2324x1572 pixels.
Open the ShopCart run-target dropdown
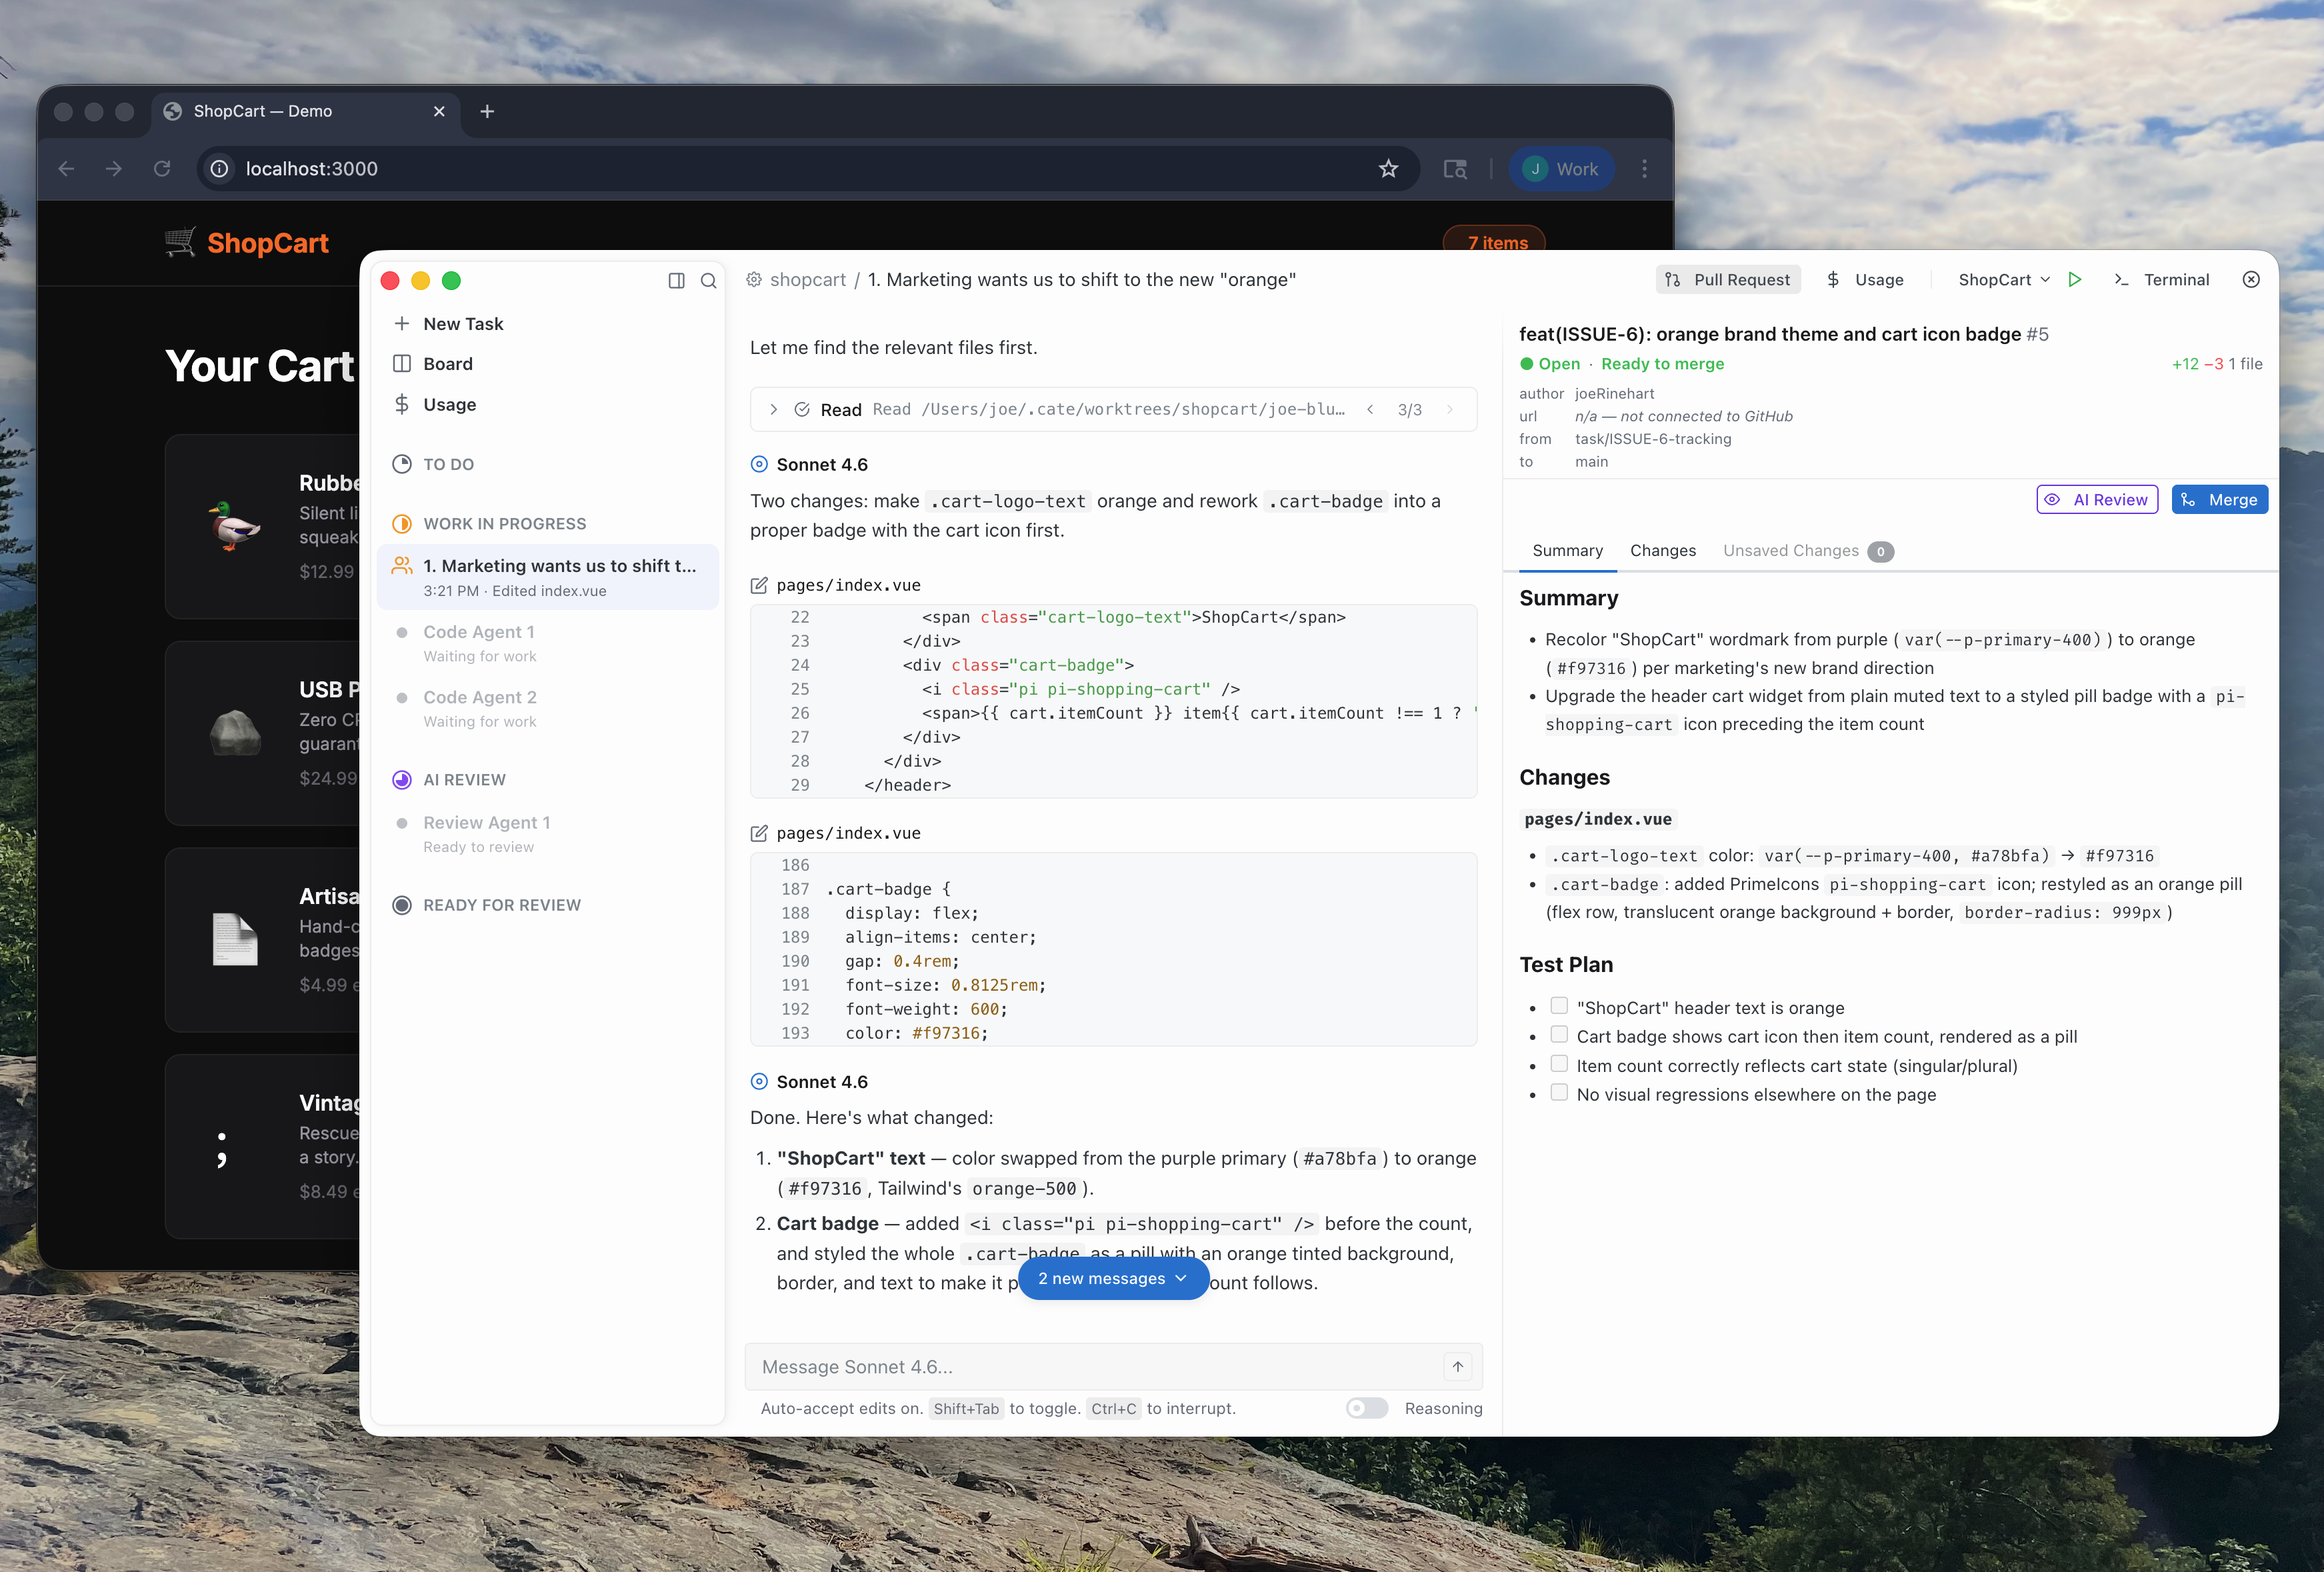coord(2004,280)
